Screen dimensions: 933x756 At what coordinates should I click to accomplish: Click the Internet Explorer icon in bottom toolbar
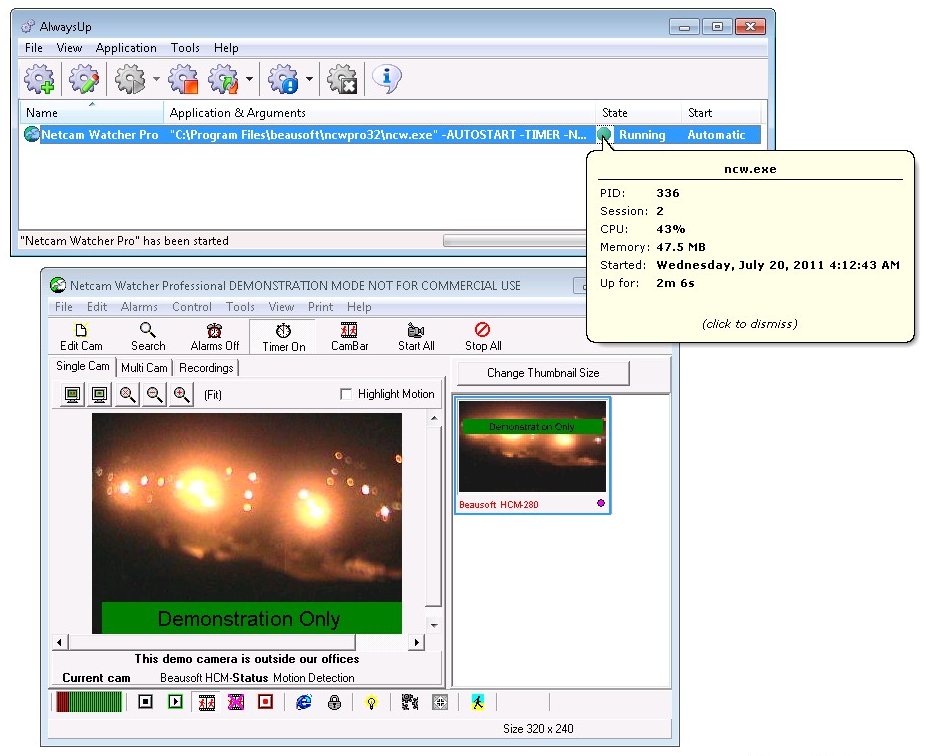tap(303, 702)
